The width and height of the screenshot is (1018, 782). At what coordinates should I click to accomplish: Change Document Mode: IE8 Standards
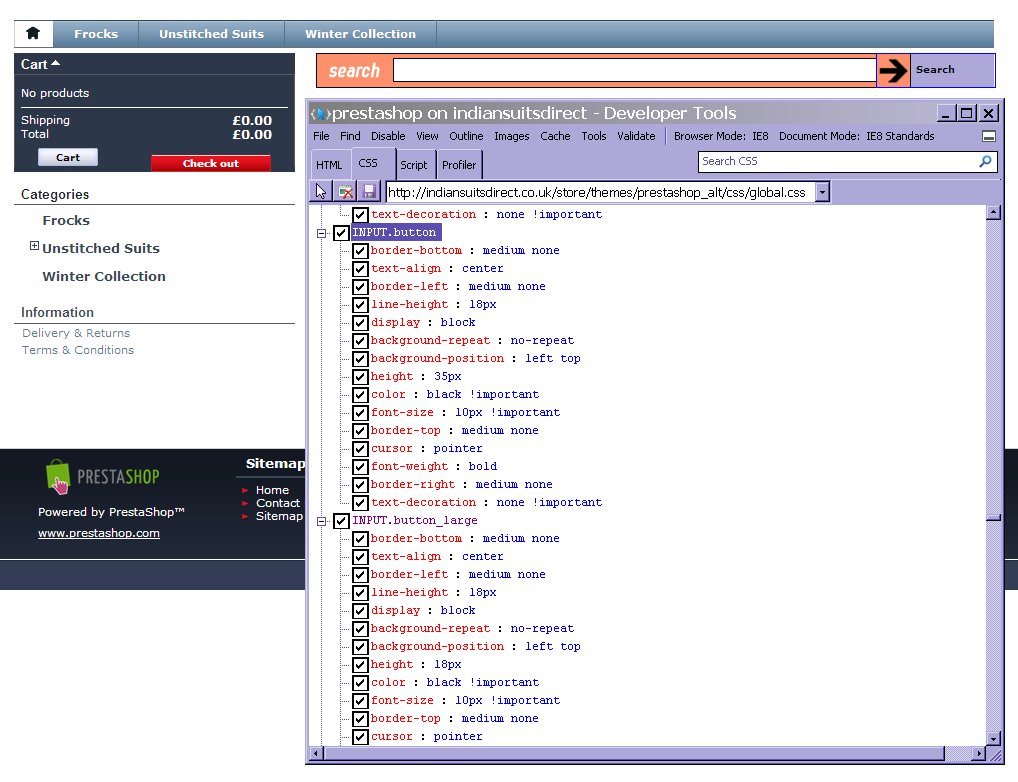856,136
